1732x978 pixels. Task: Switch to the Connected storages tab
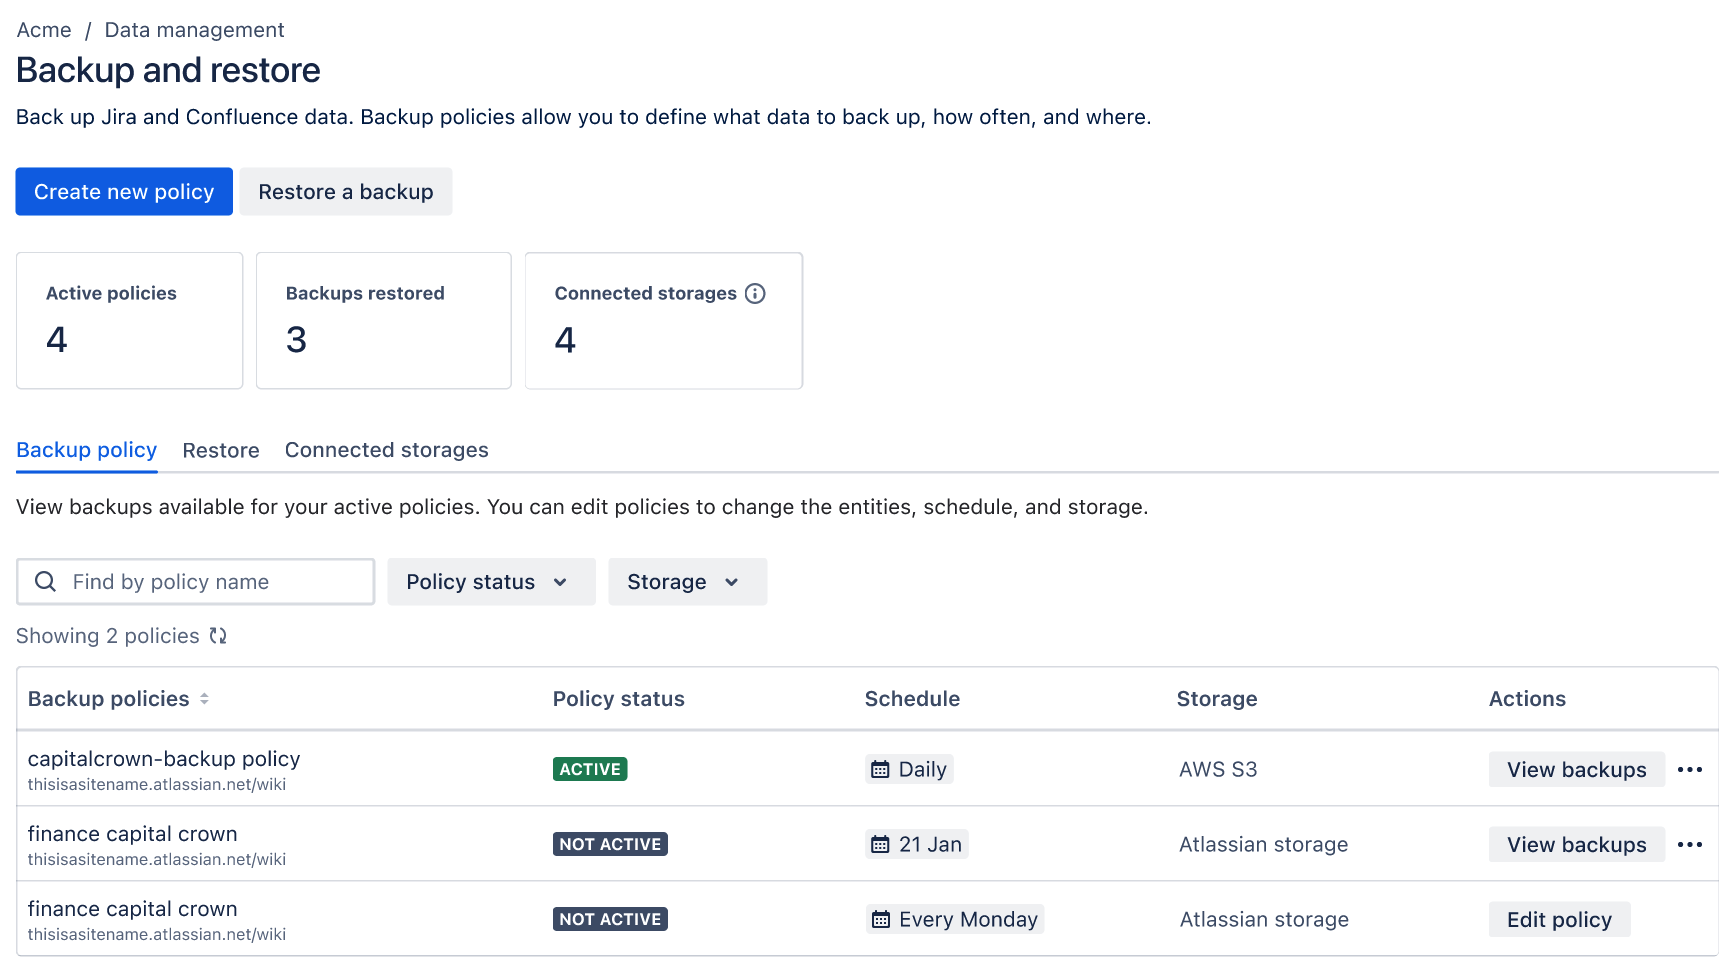[x=386, y=450]
